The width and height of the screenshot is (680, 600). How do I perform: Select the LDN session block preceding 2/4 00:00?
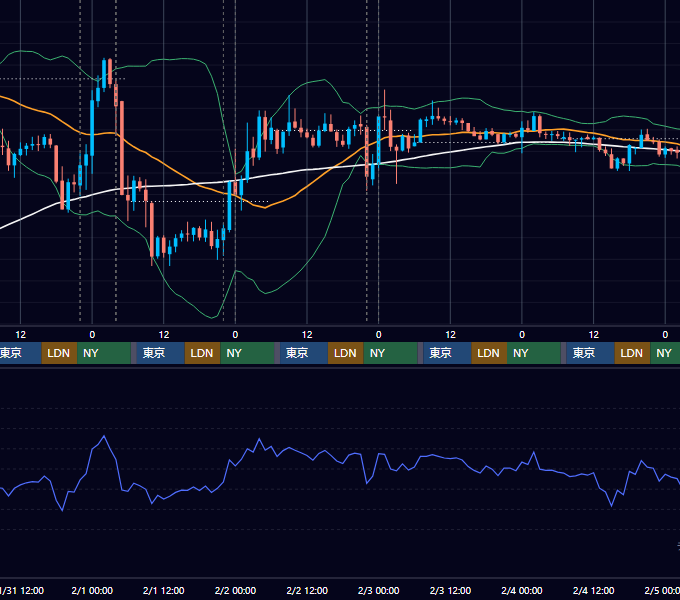pos(489,353)
